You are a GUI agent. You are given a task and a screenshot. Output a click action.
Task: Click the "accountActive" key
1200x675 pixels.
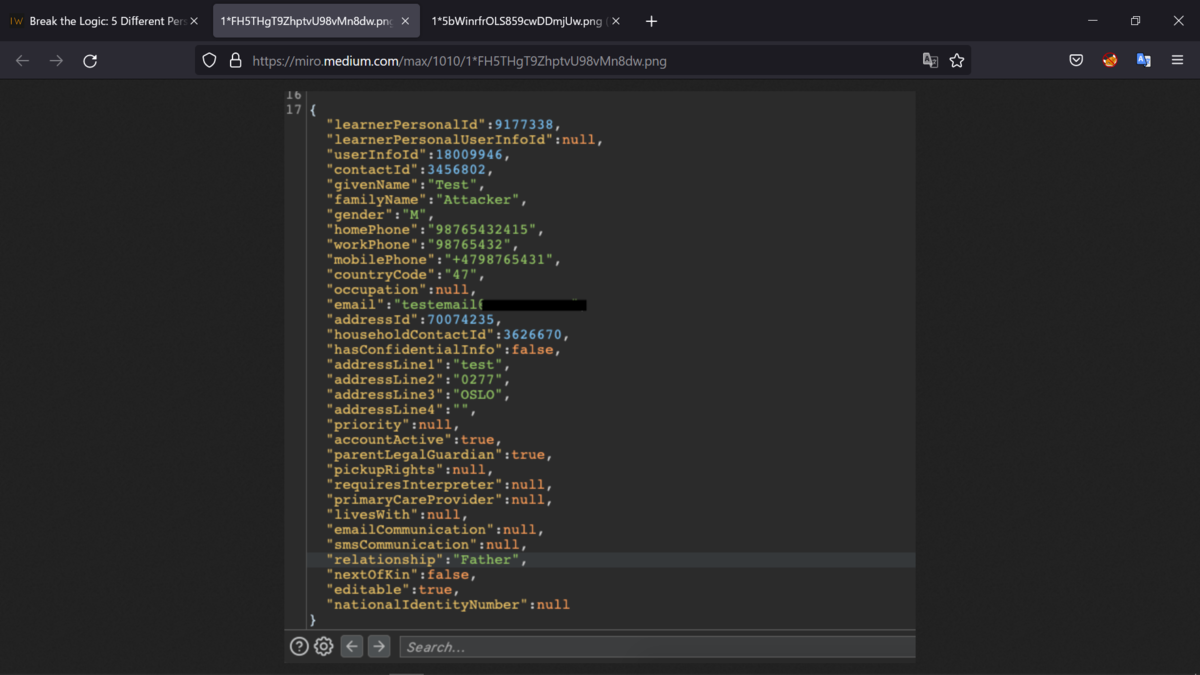tap(390, 439)
